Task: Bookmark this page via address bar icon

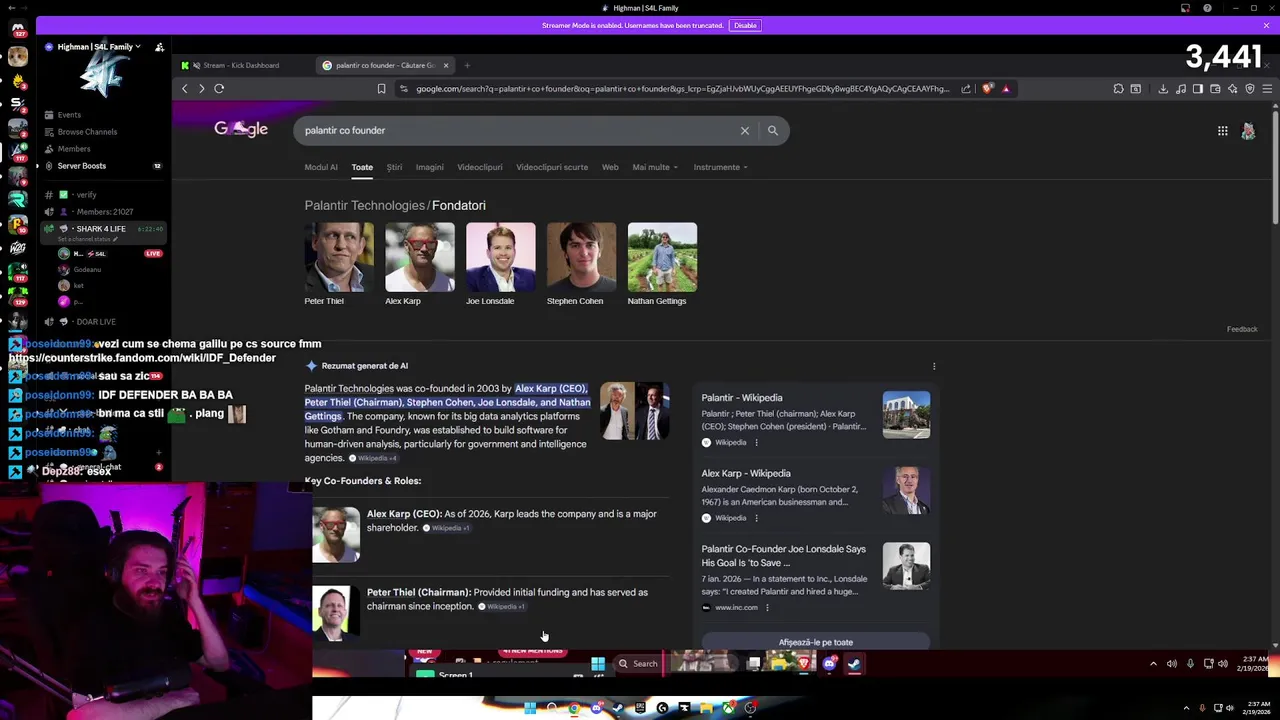Action: tap(381, 88)
